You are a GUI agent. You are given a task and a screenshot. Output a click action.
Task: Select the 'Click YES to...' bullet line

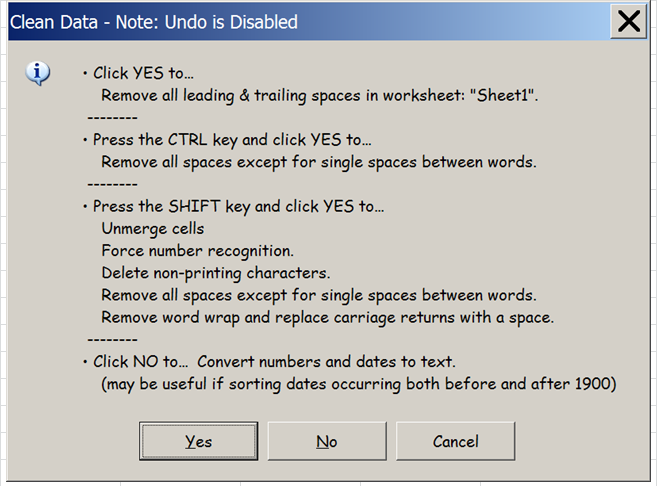tap(139, 73)
